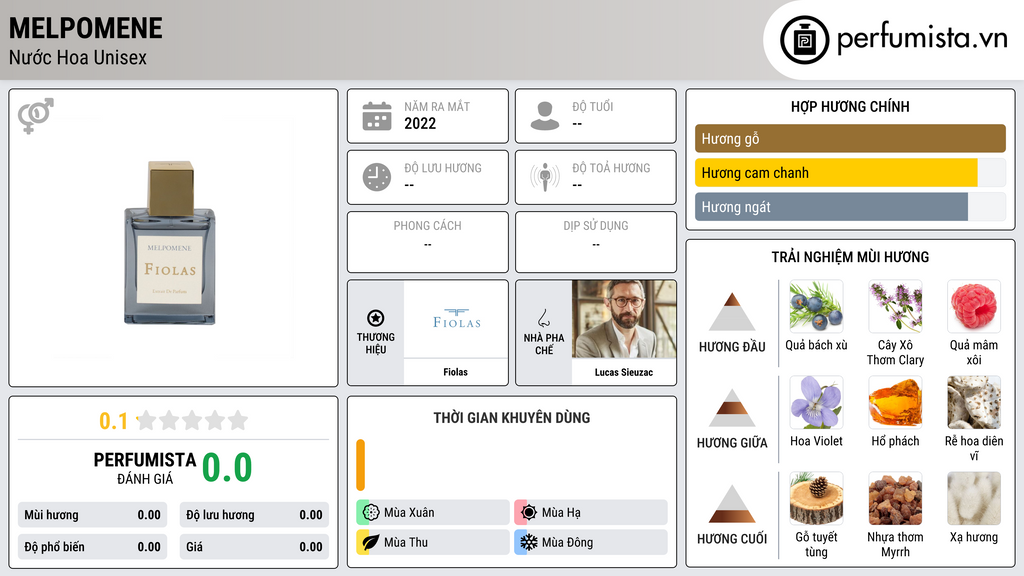Click the unisex gender symbol icon
This screenshot has width=1024, height=576.
pos(36,116)
